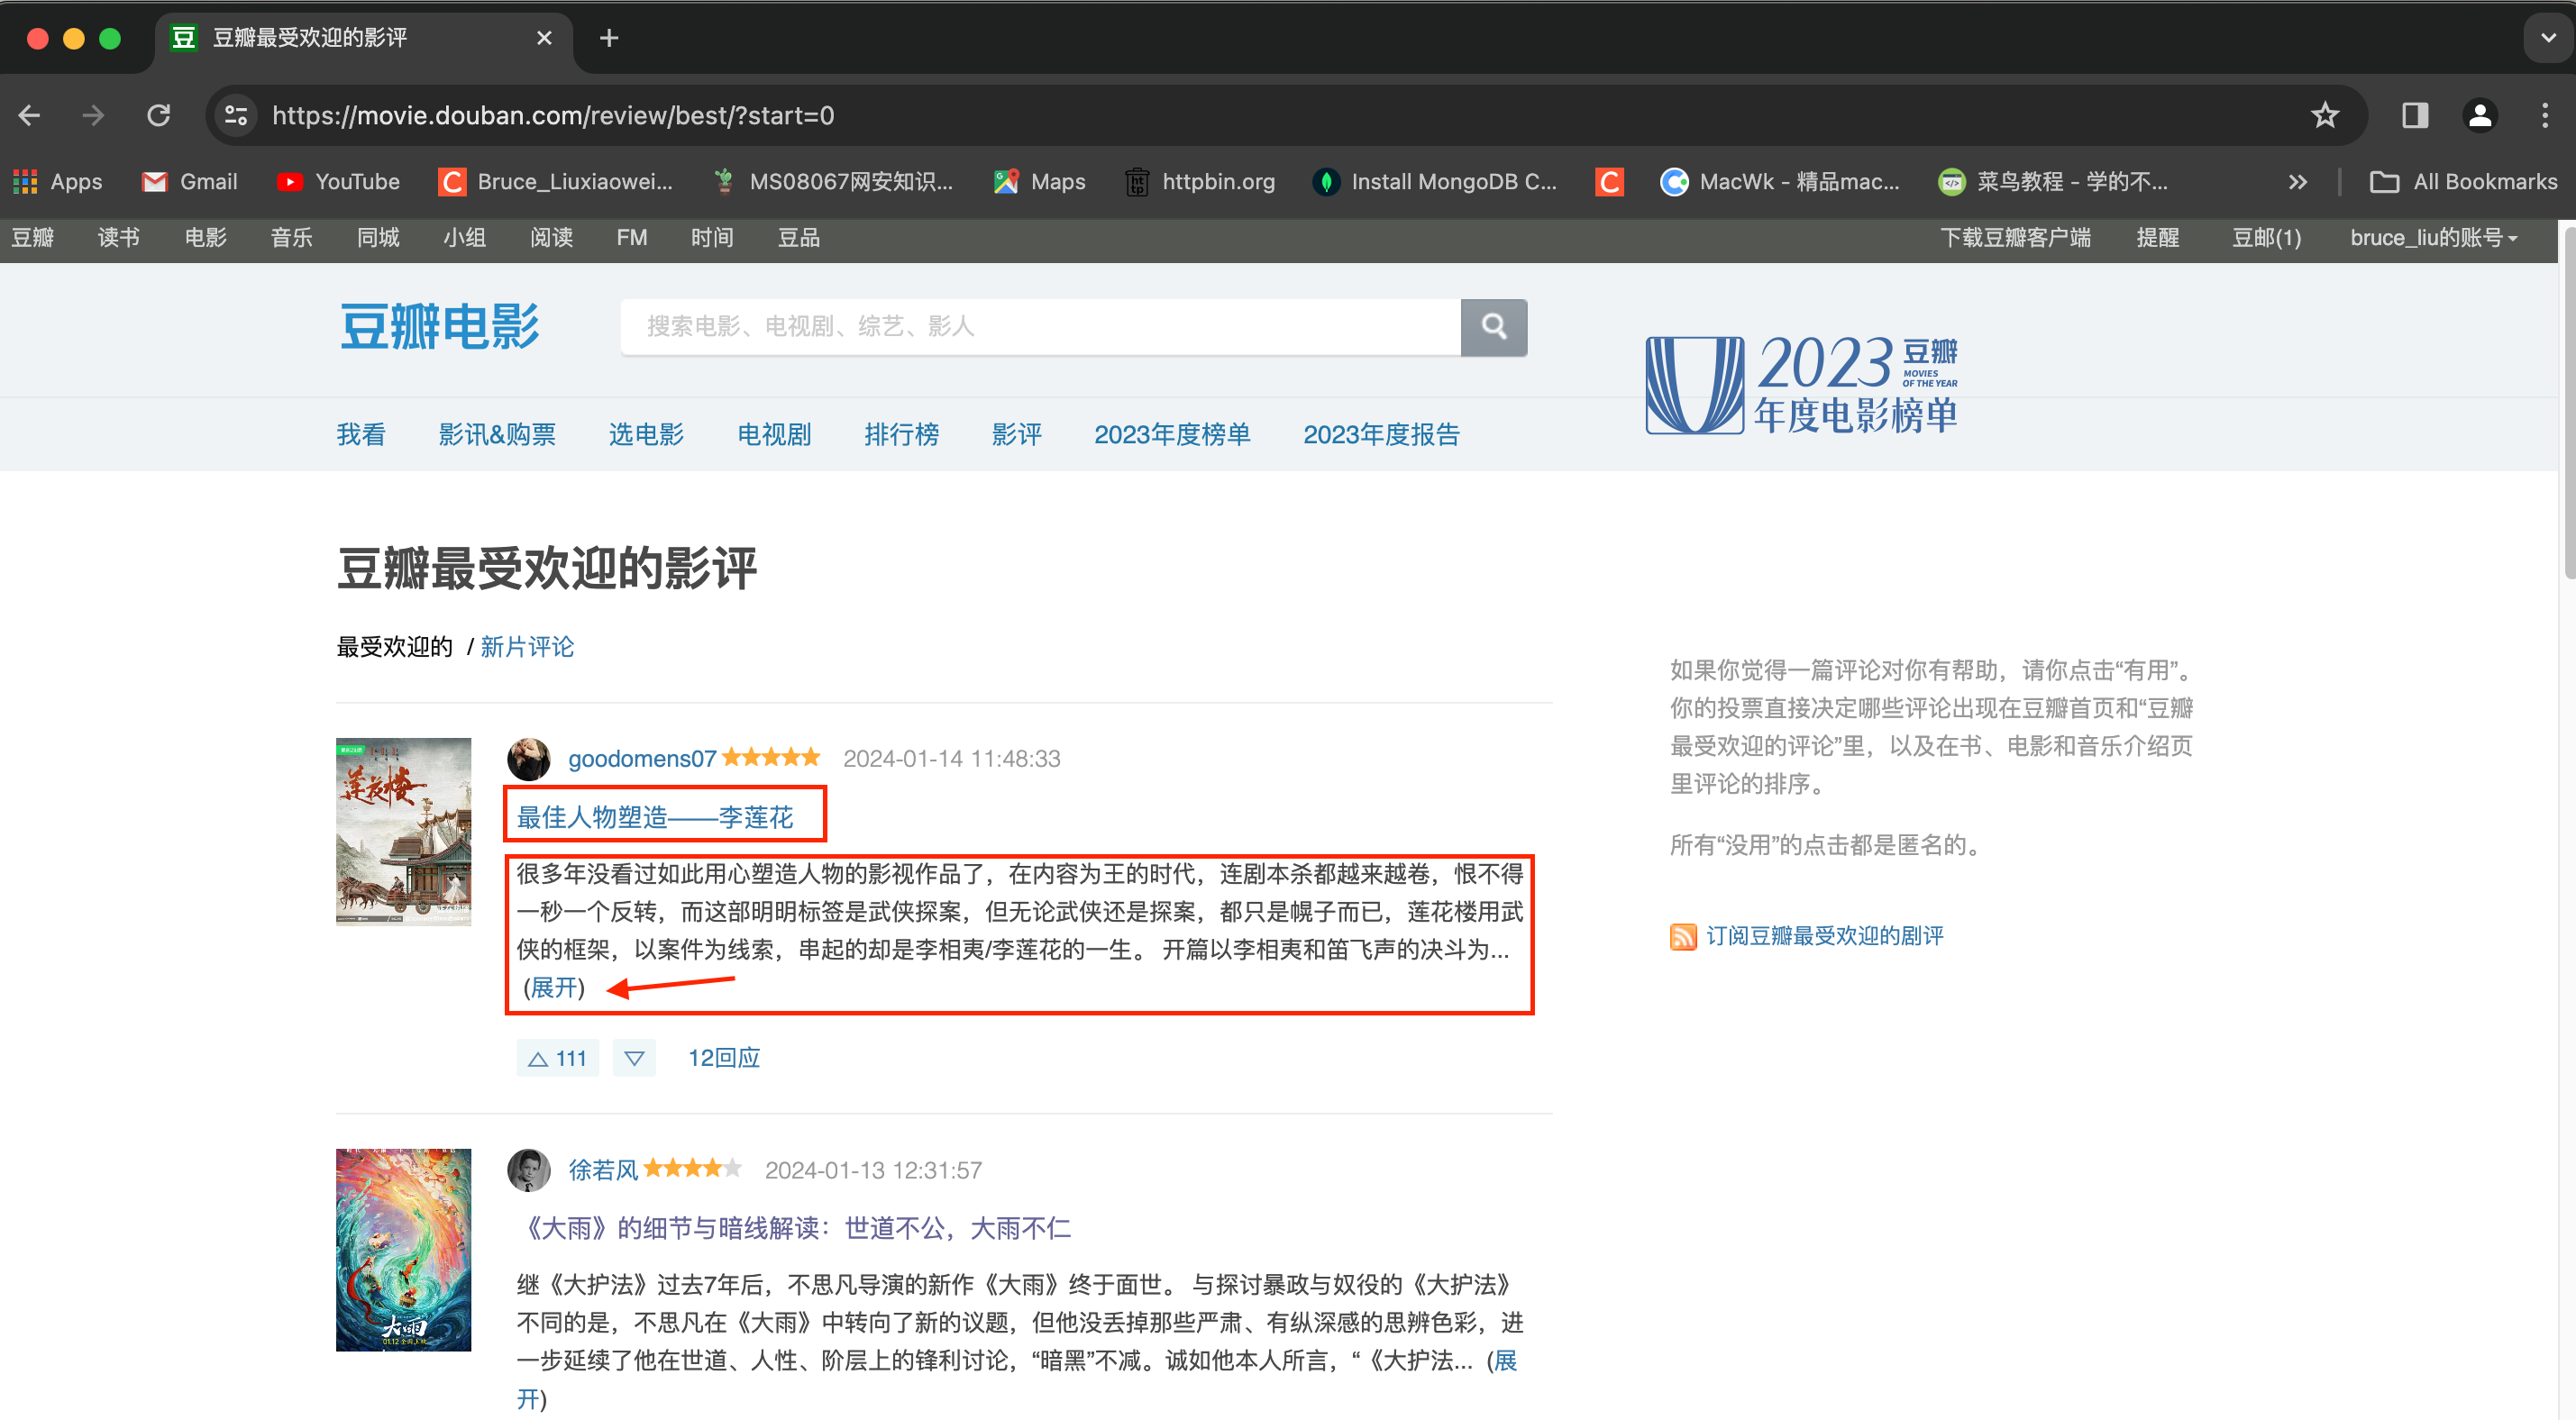Open review 最佳人物塑造——李莲花
The height and width of the screenshot is (1420, 2576).
click(655, 817)
